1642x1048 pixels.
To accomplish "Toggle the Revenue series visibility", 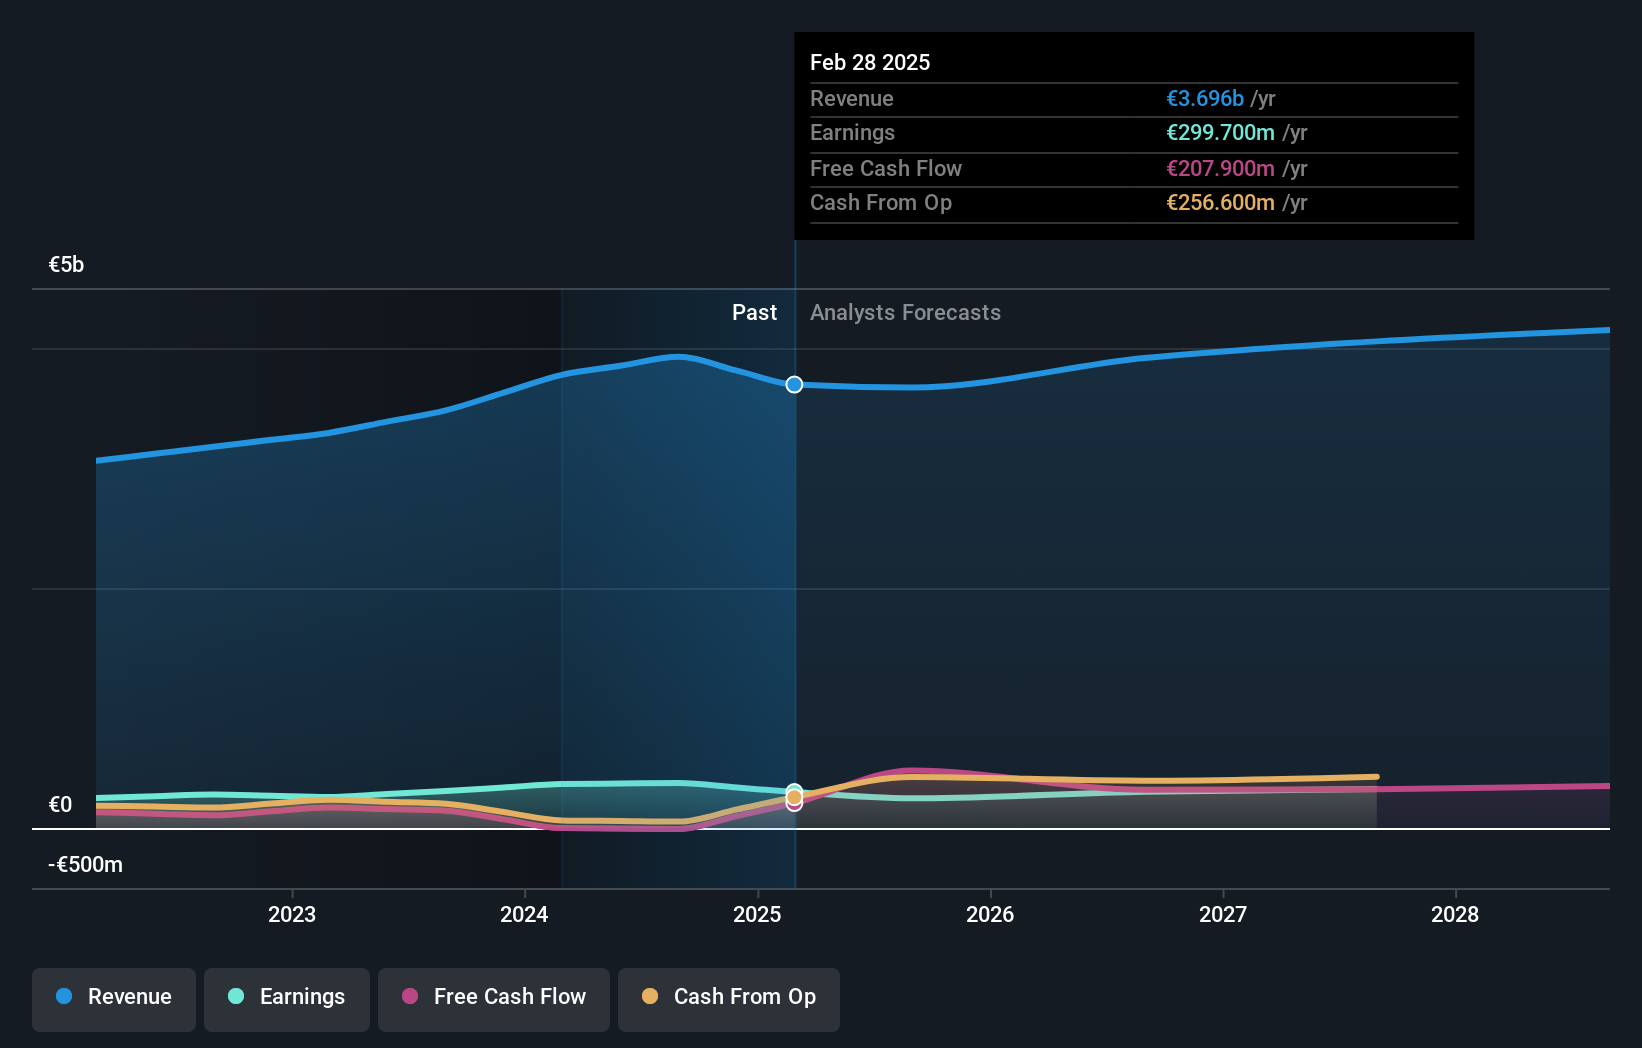I will click(x=113, y=998).
